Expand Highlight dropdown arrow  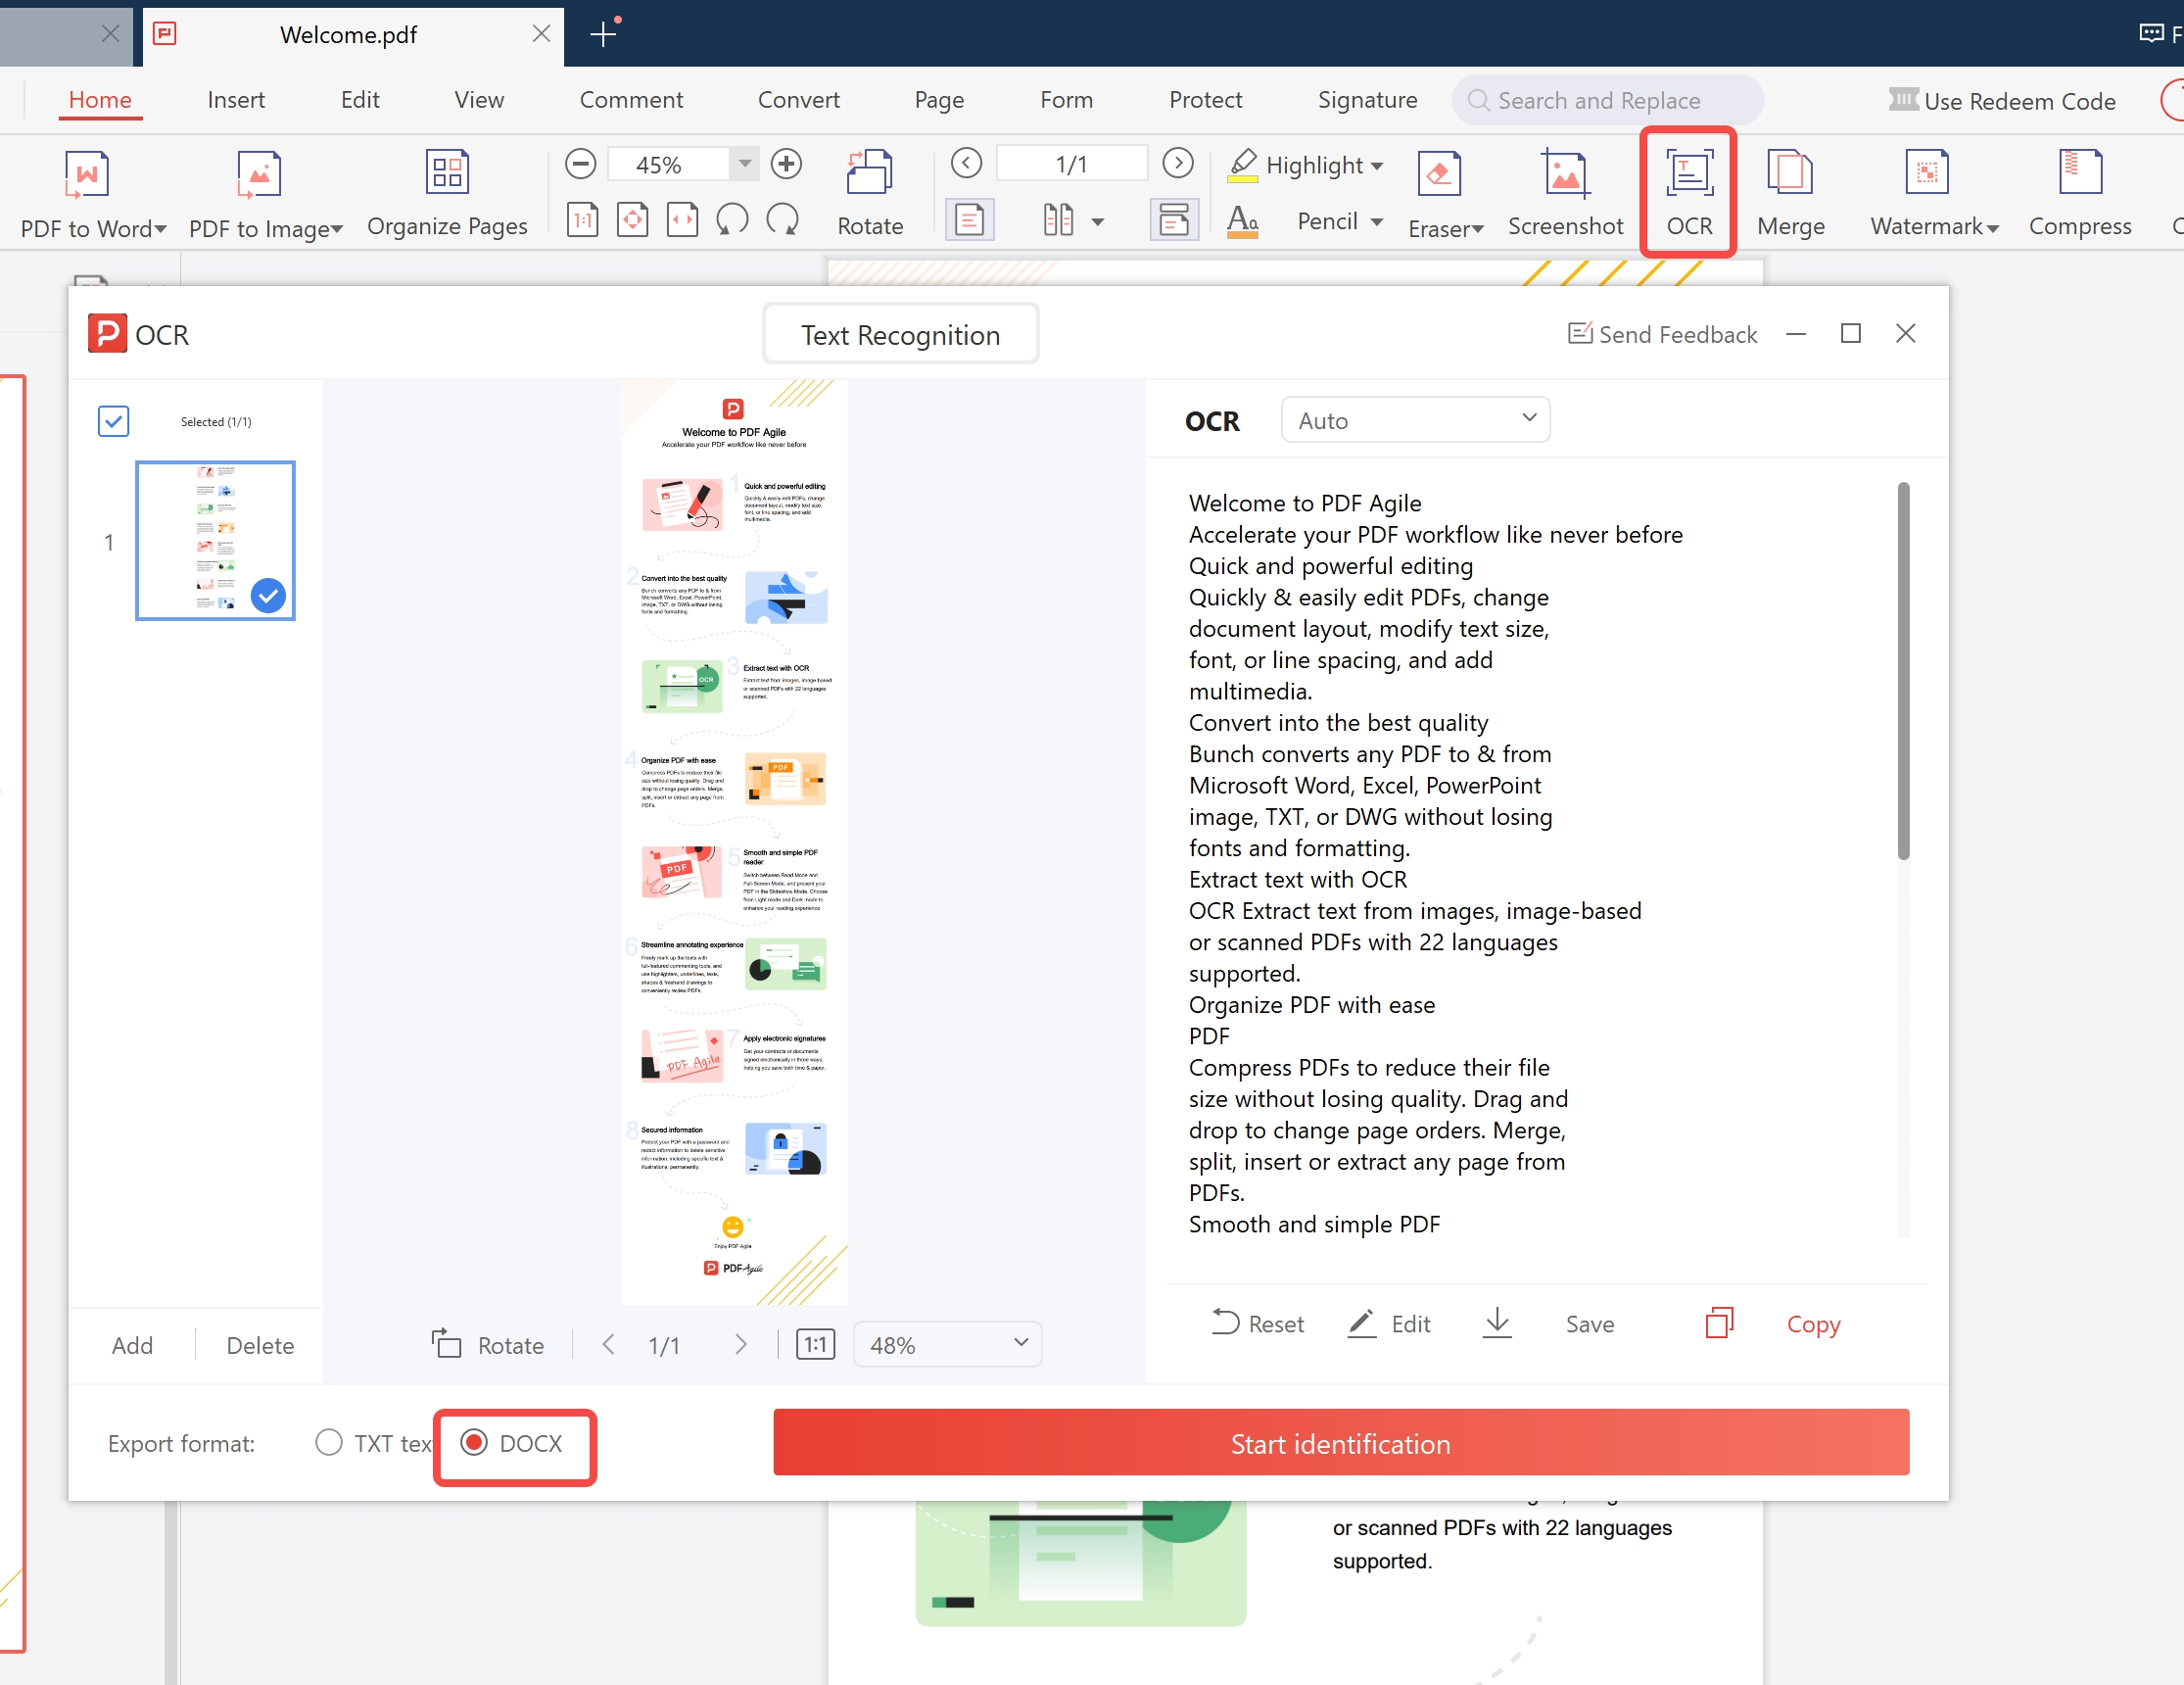click(x=1377, y=166)
